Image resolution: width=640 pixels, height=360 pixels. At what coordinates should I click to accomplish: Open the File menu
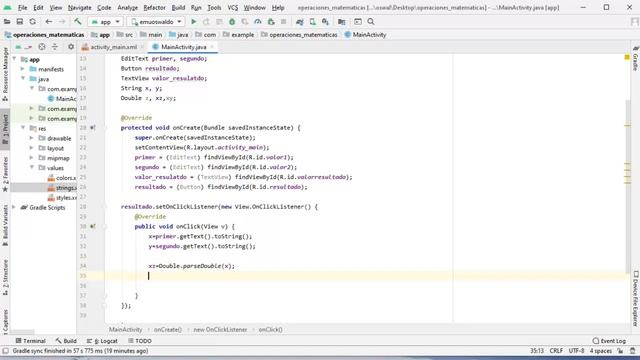click(22, 7)
